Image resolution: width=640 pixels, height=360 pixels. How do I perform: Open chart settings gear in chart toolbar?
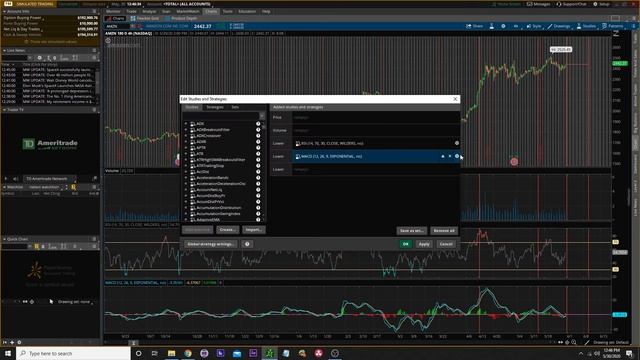point(503,26)
